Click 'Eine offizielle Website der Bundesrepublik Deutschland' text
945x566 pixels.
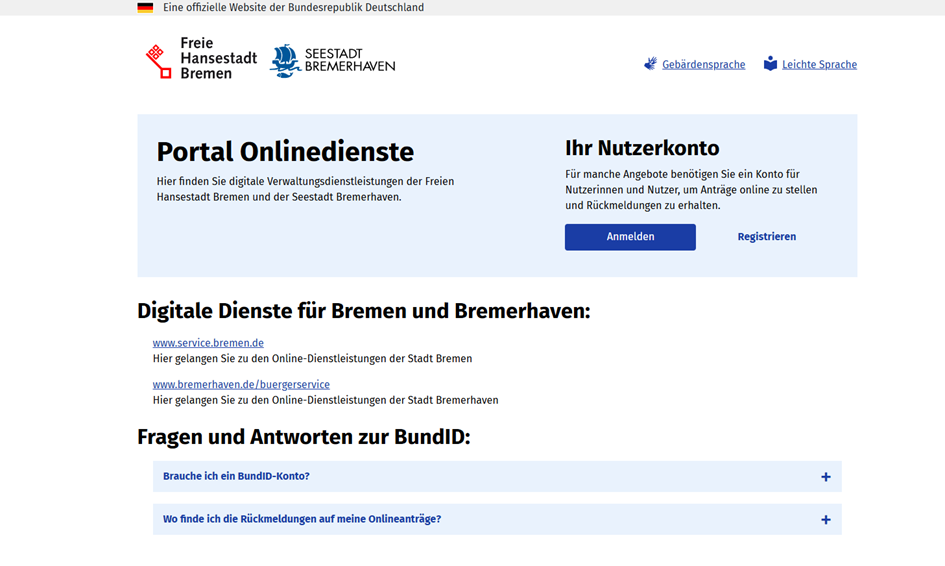coord(294,8)
